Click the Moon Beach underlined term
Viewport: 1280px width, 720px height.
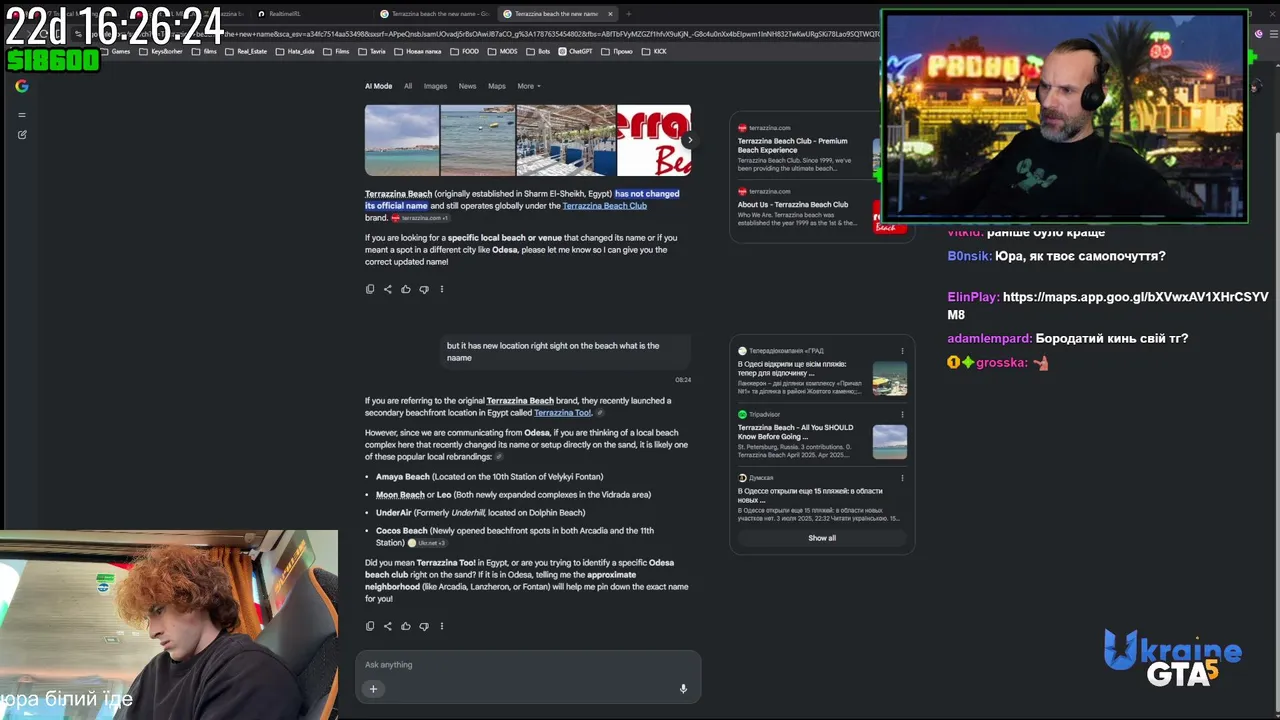point(400,495)
